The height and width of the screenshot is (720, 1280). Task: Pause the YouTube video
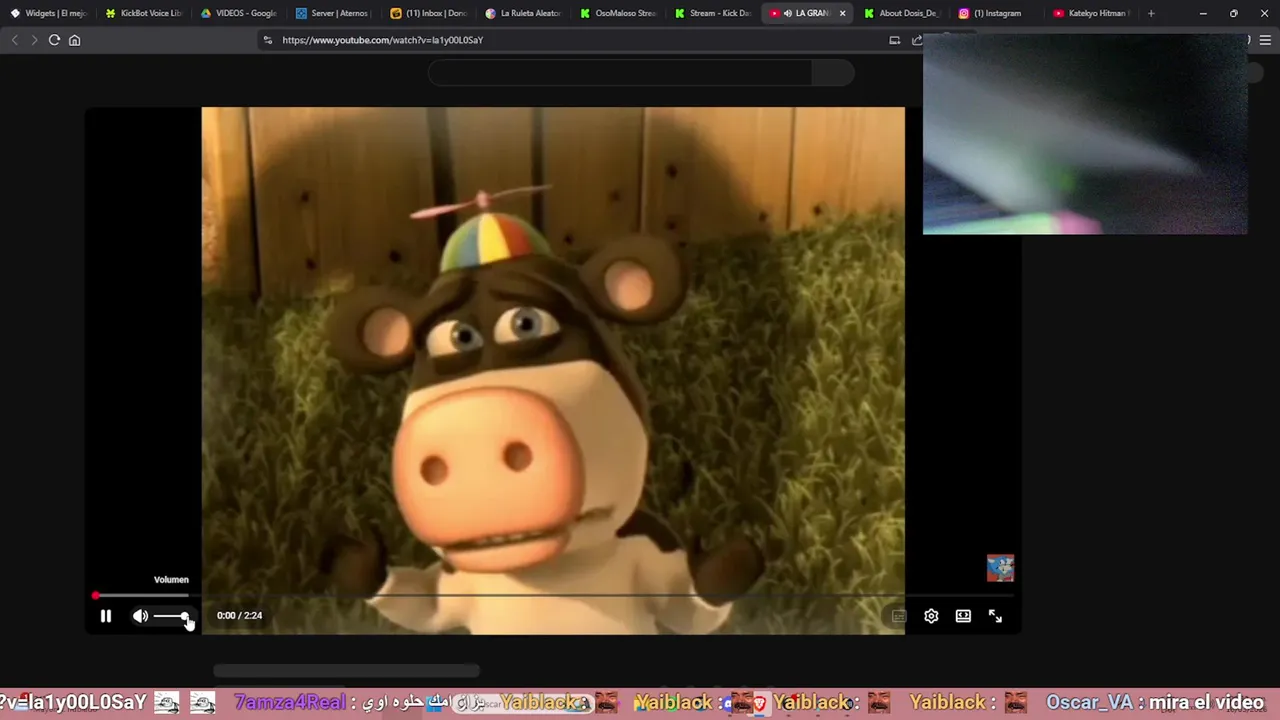tap(106, 616)
